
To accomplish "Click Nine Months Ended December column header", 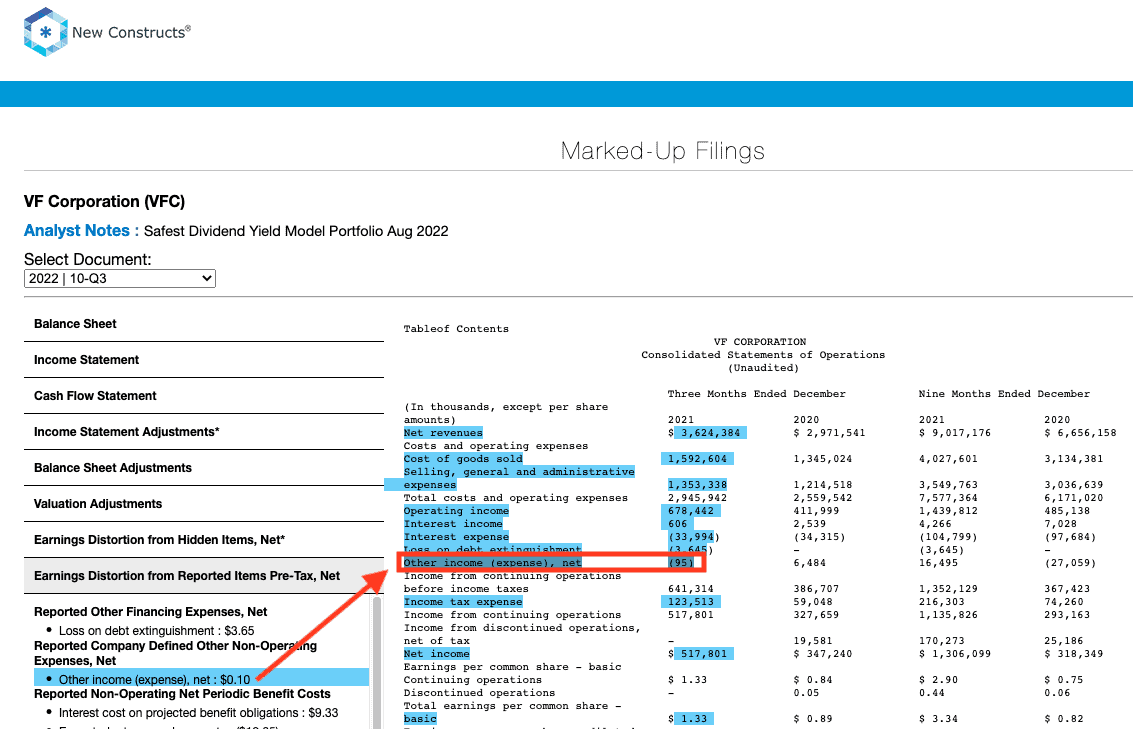I will (1004, 394).
